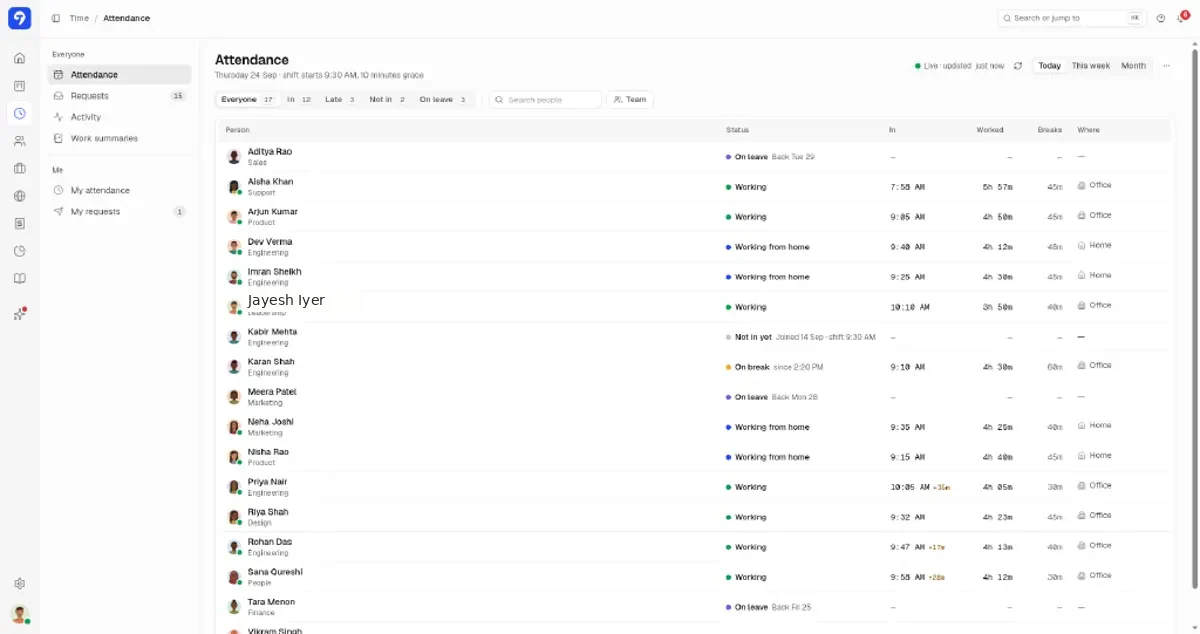Open Attendance in the sidebar
The height and width of the screenshot is (634, 1200).
[x=119, y=75]
